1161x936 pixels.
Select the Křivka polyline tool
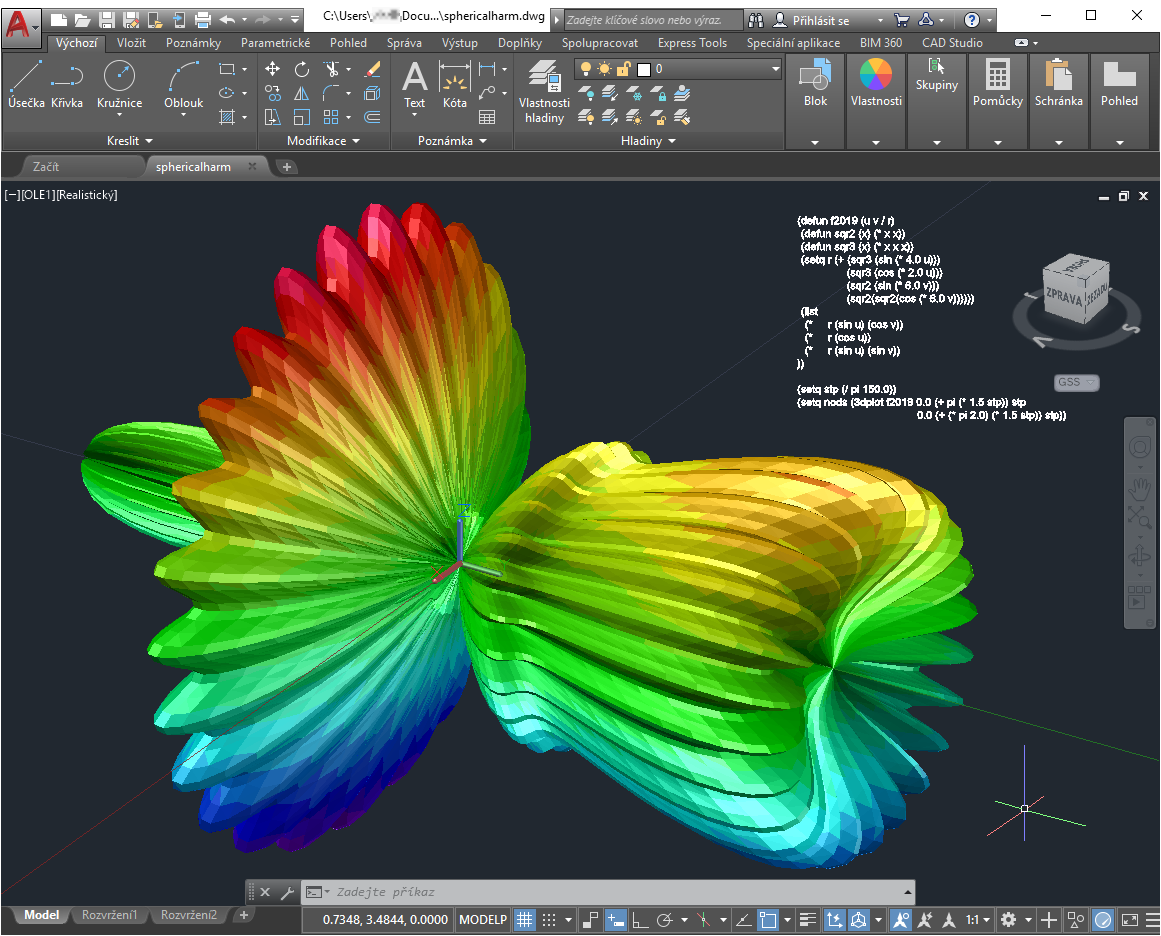pyautogui.click(x=67, y=84)
